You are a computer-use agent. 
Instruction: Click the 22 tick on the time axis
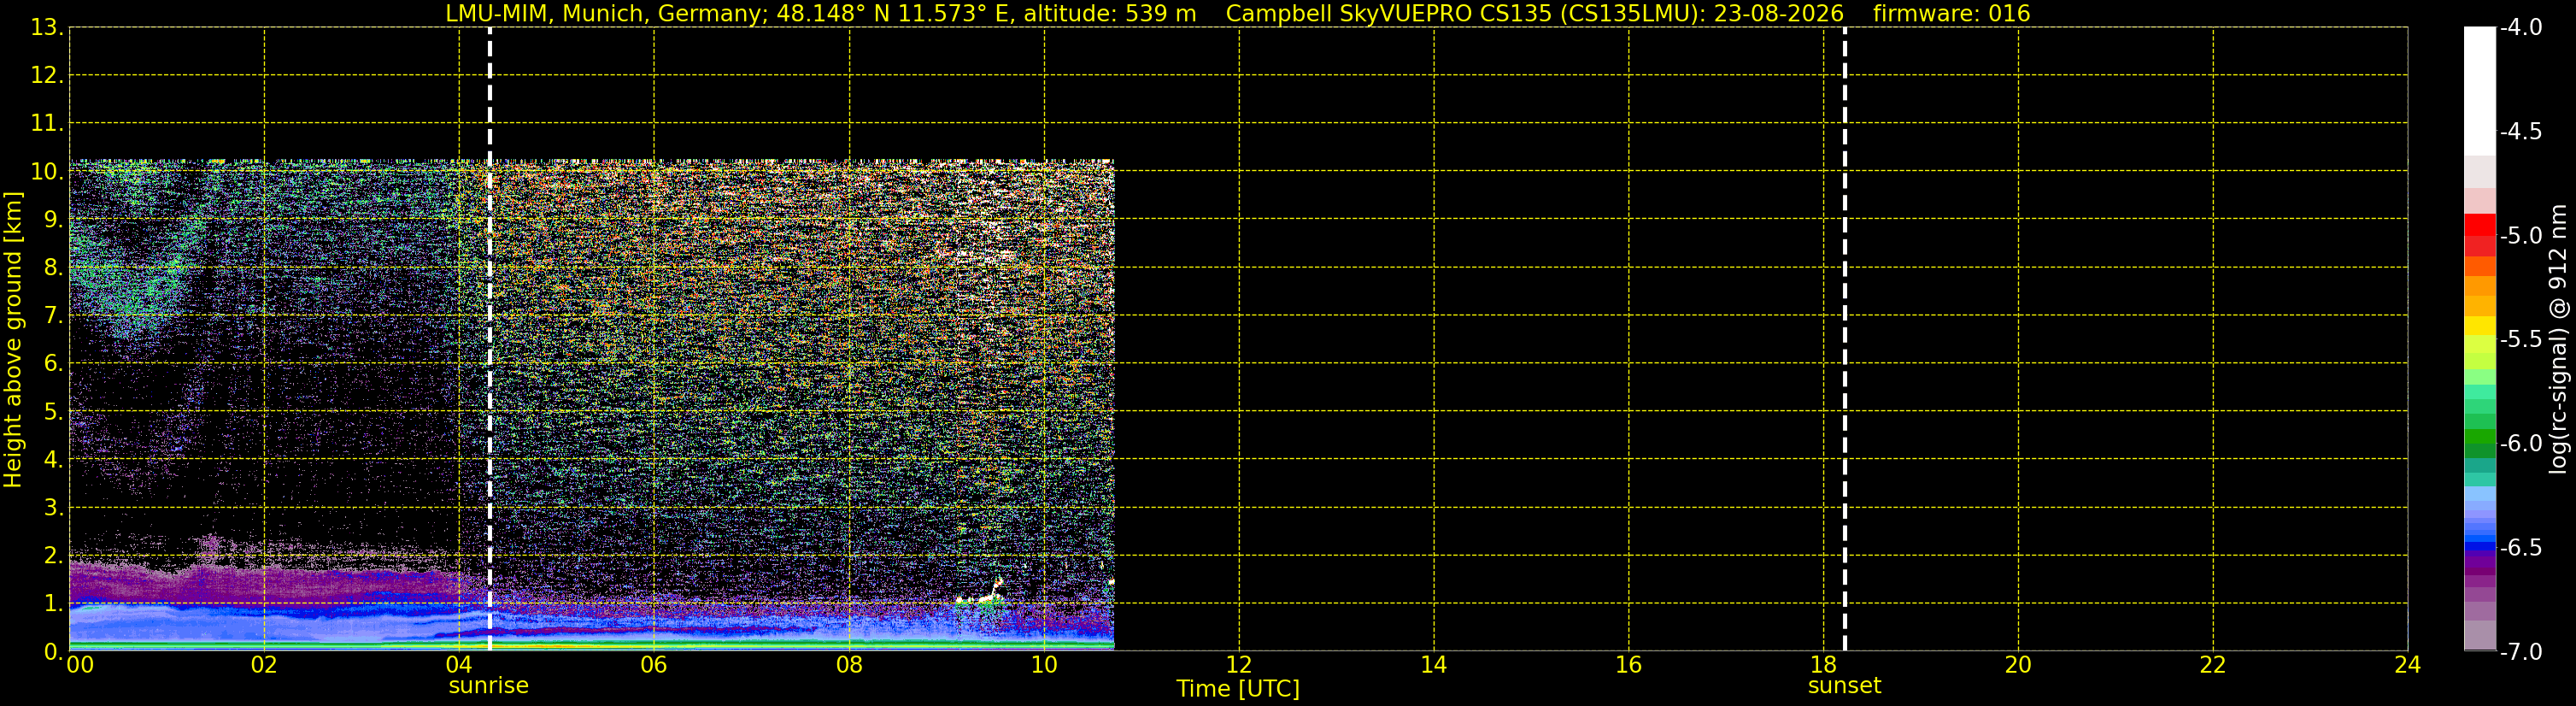(2213, 665)
